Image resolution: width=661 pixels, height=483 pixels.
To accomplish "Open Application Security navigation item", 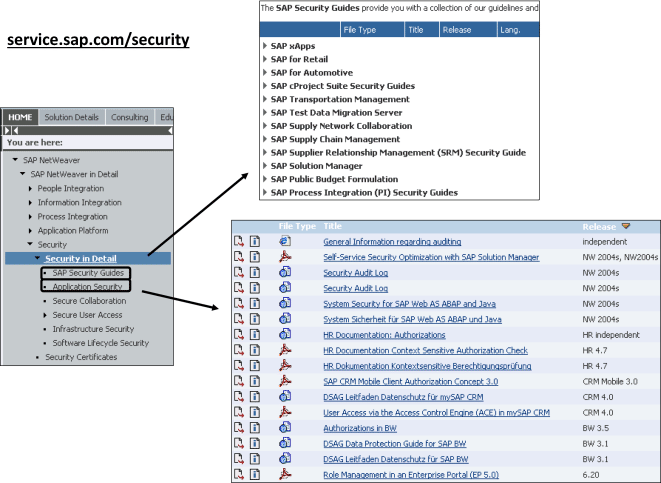I will click(x=87, y=287).
